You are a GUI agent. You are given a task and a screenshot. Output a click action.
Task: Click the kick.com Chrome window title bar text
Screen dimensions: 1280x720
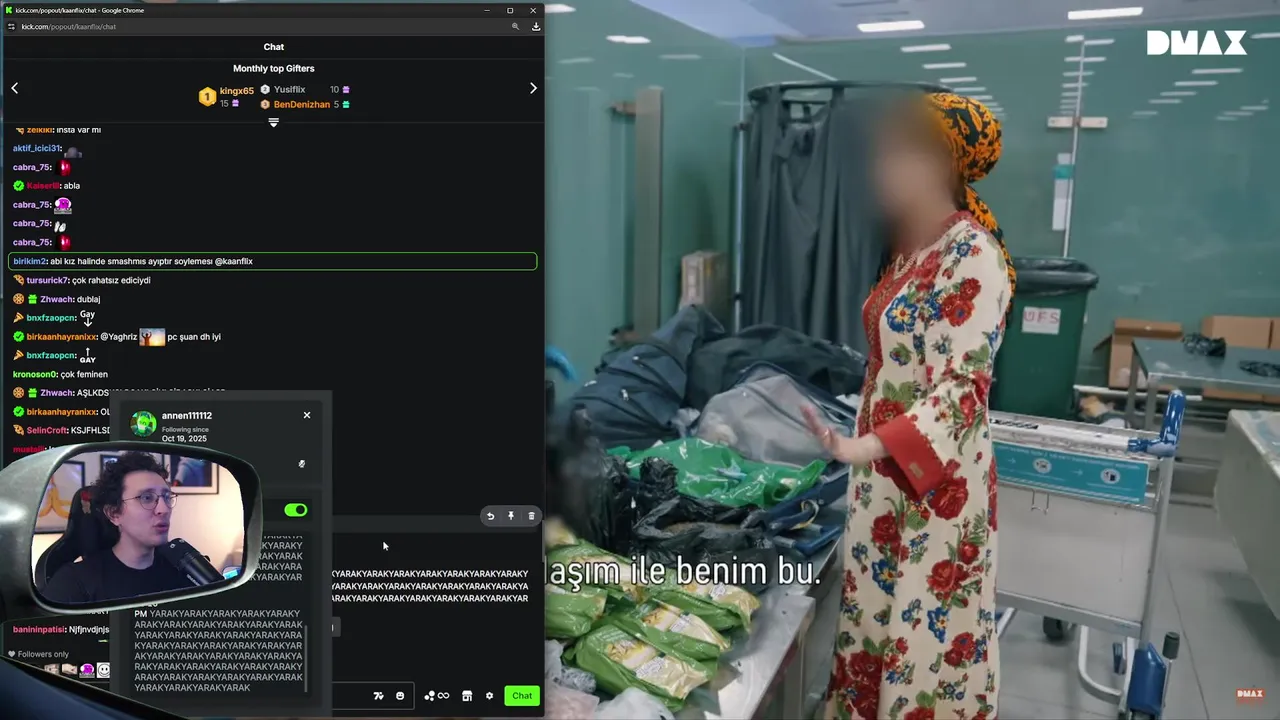click(80, 10)
